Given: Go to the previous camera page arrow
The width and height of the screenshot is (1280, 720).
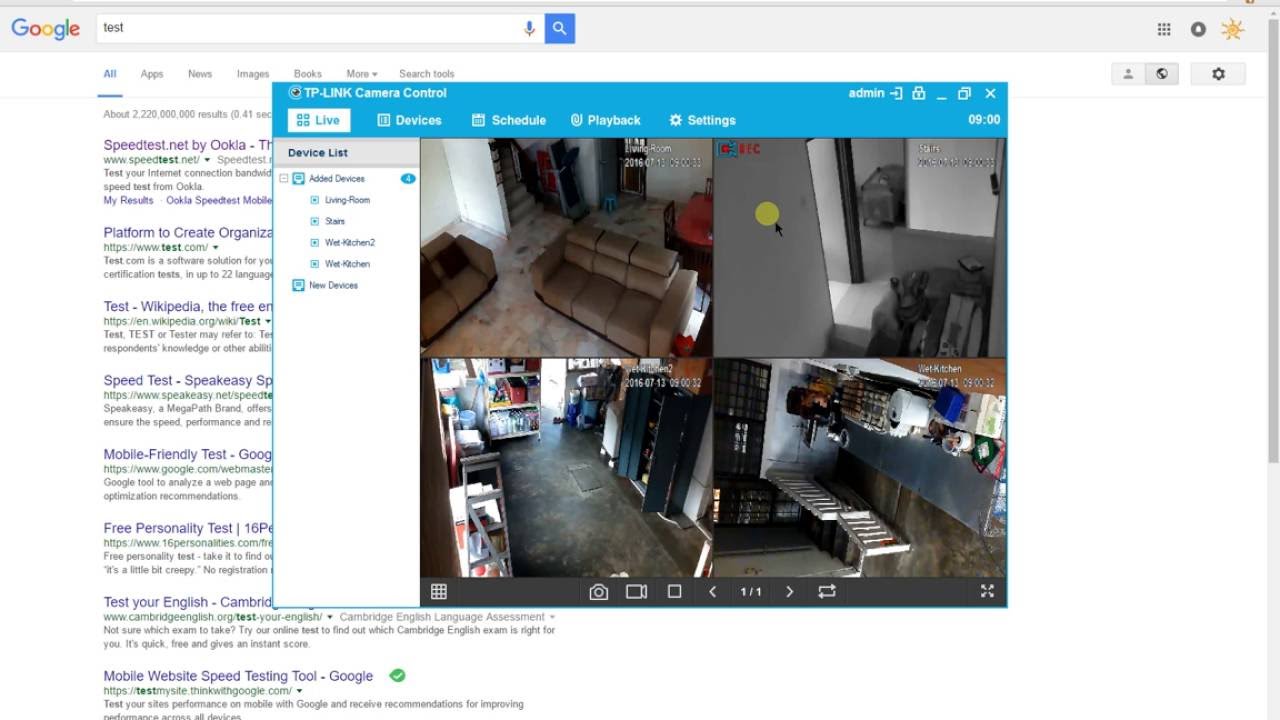Looking at the screenshot, I should [712, 592].
